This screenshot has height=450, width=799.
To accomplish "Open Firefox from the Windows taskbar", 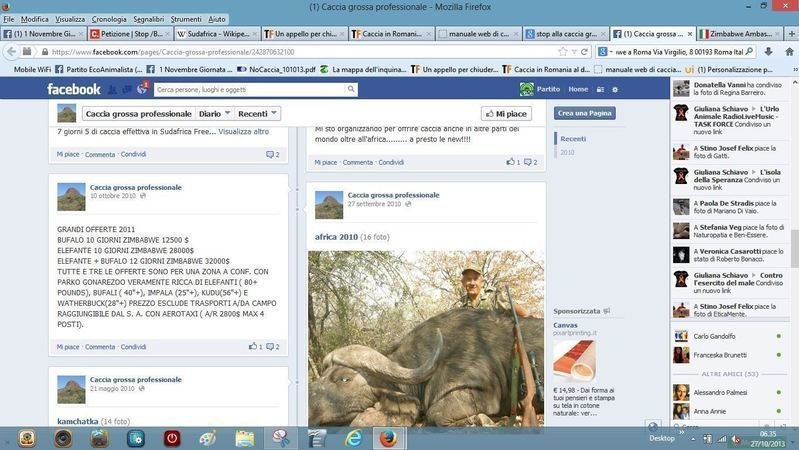I will tap(387, 438).
